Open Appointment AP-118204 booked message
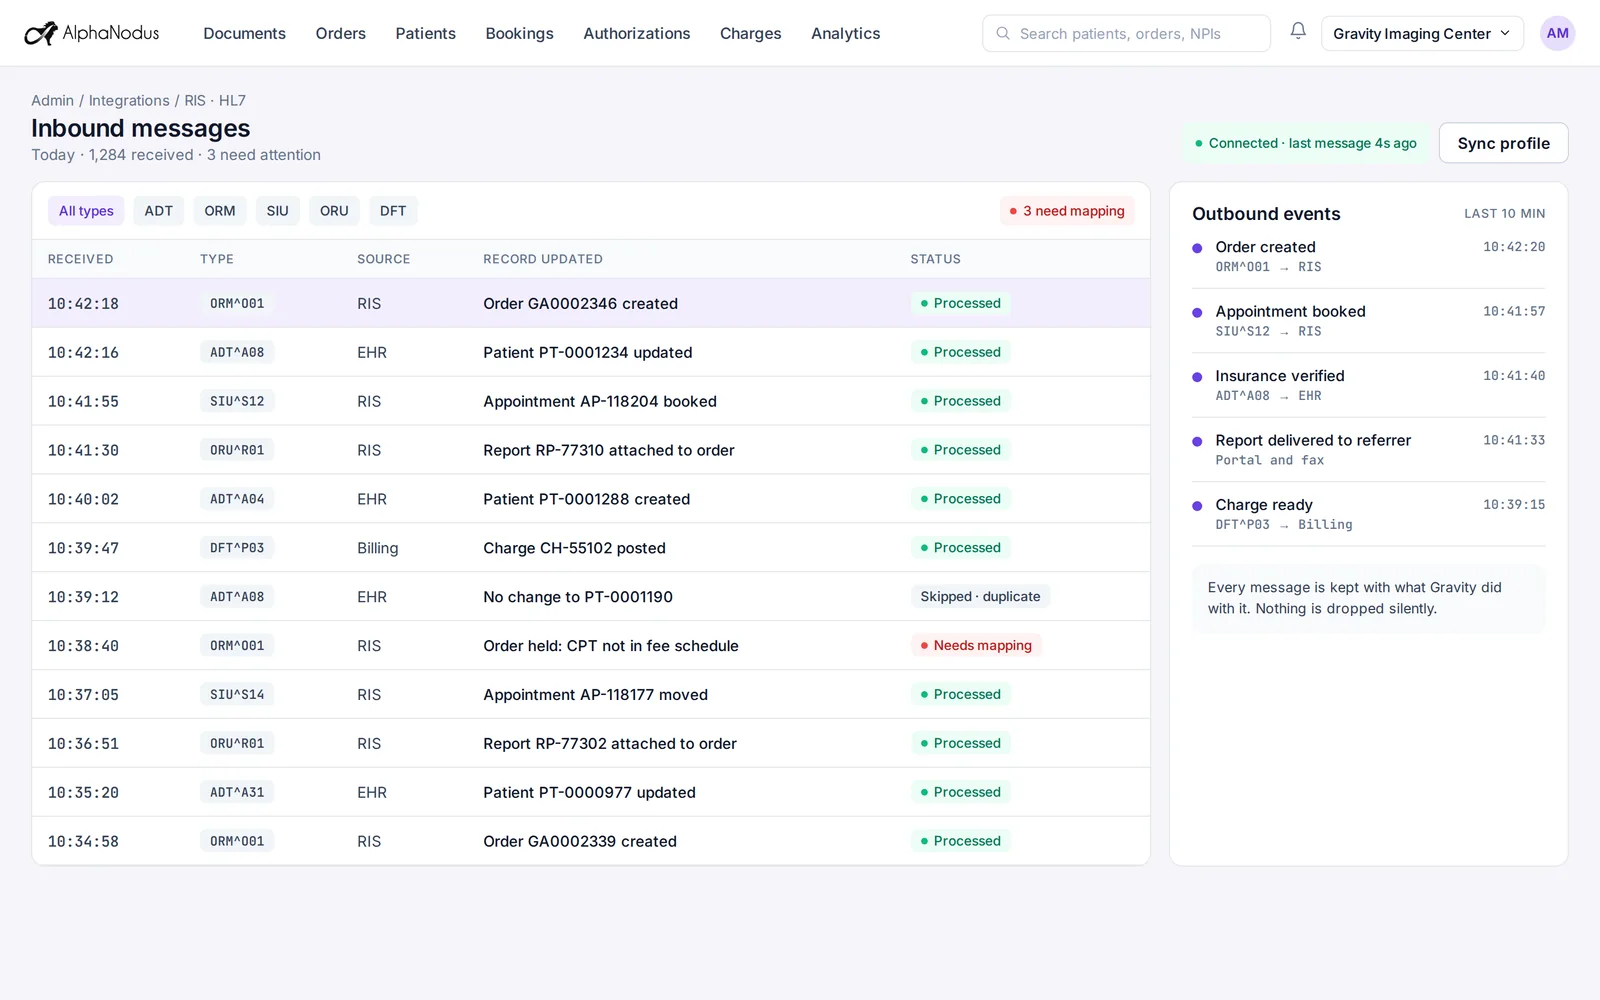Image resolution: width=1600 pixels, height=1000 pixels. point(591,401)
